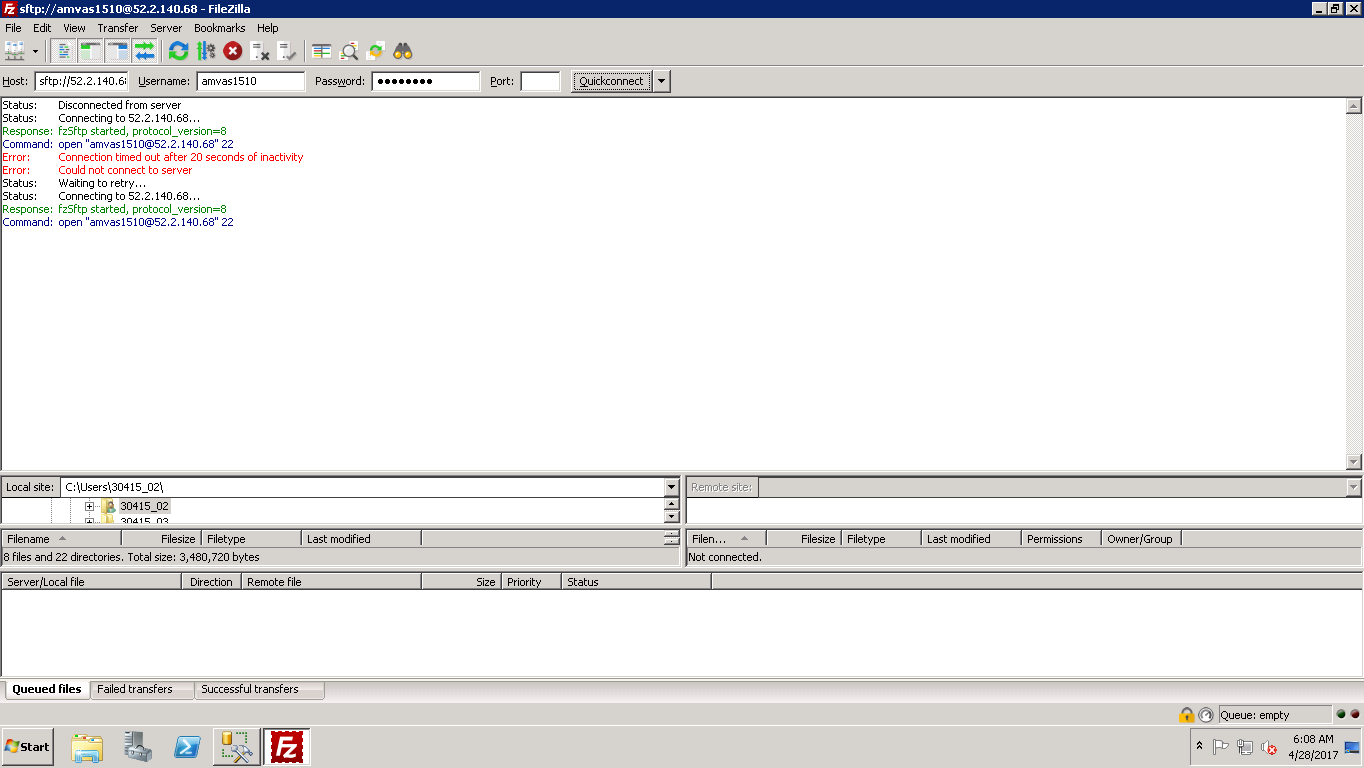This screenshot has height=768, width=1364.
Task: Toggle remote directory tree display
Action: [118, 50]
